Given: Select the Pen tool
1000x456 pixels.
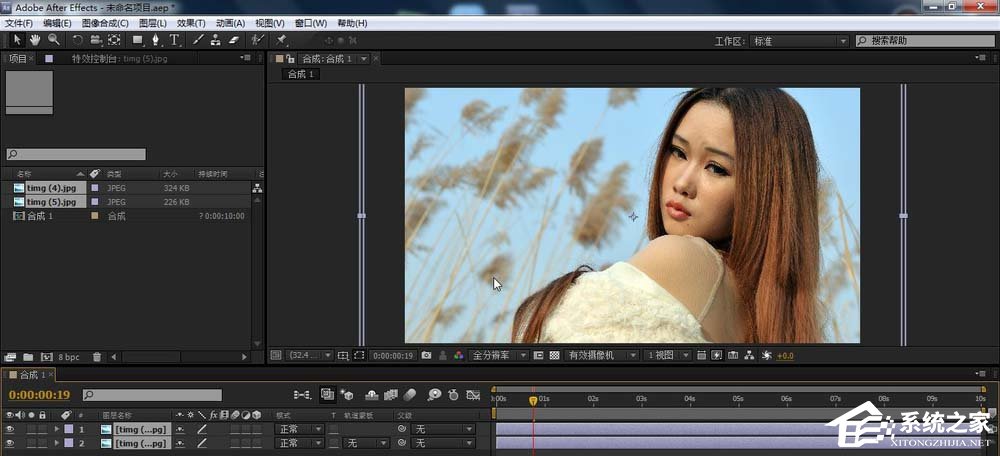Looking at the screenshot, I should click(x=155, y=40).
